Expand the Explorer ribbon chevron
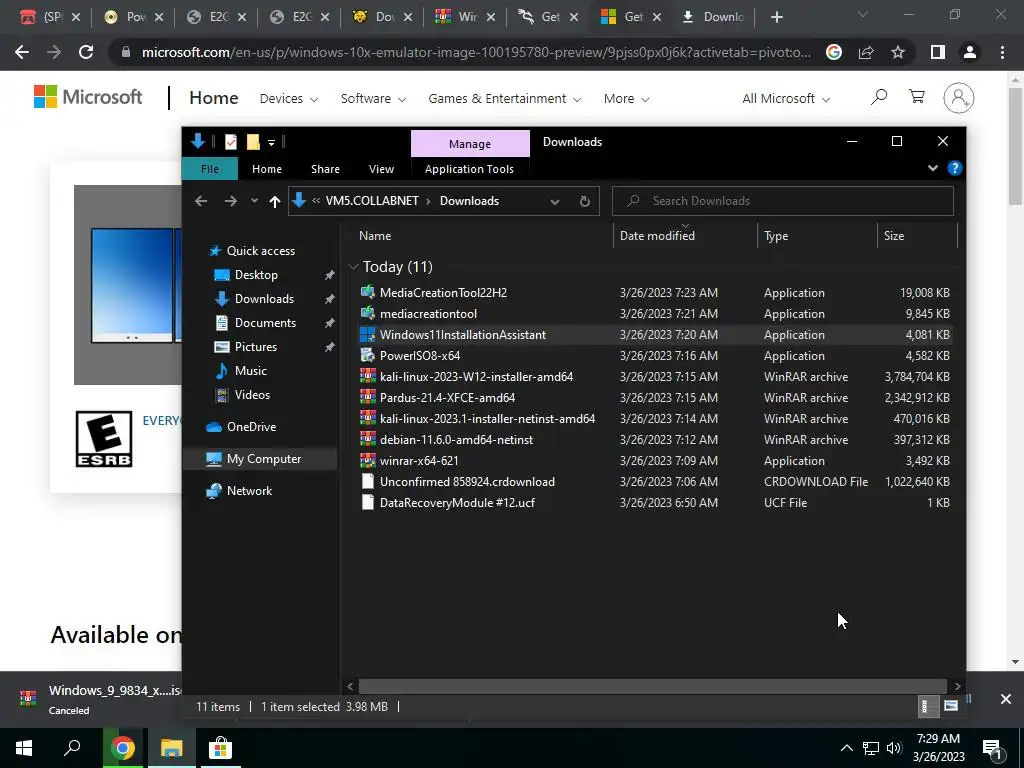Viewport: 1024px width, 768px height. click(933, 168)
